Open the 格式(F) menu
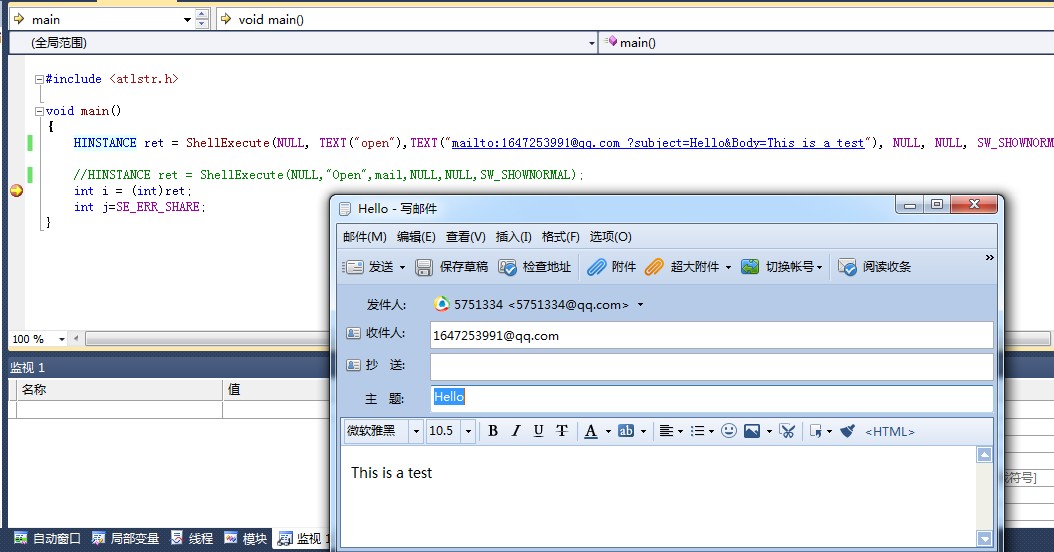The image size is (1054, 552). (x=561, y=237)
